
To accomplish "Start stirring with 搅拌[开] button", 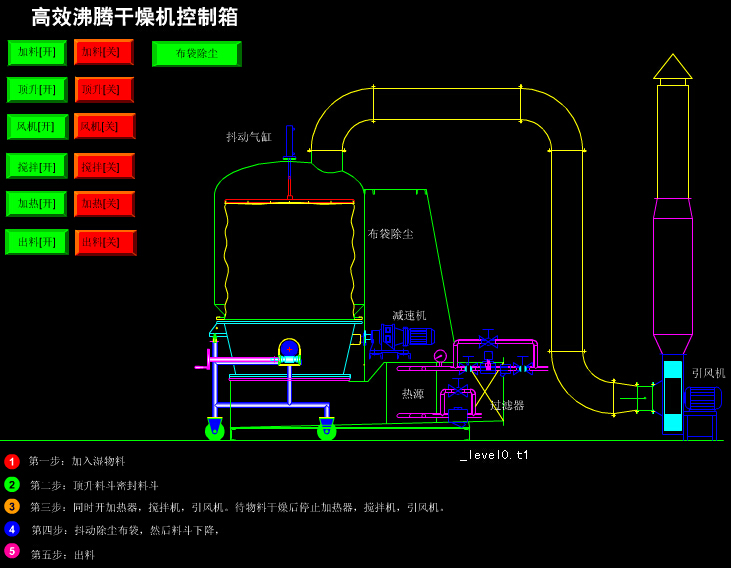I will point(37,166).
